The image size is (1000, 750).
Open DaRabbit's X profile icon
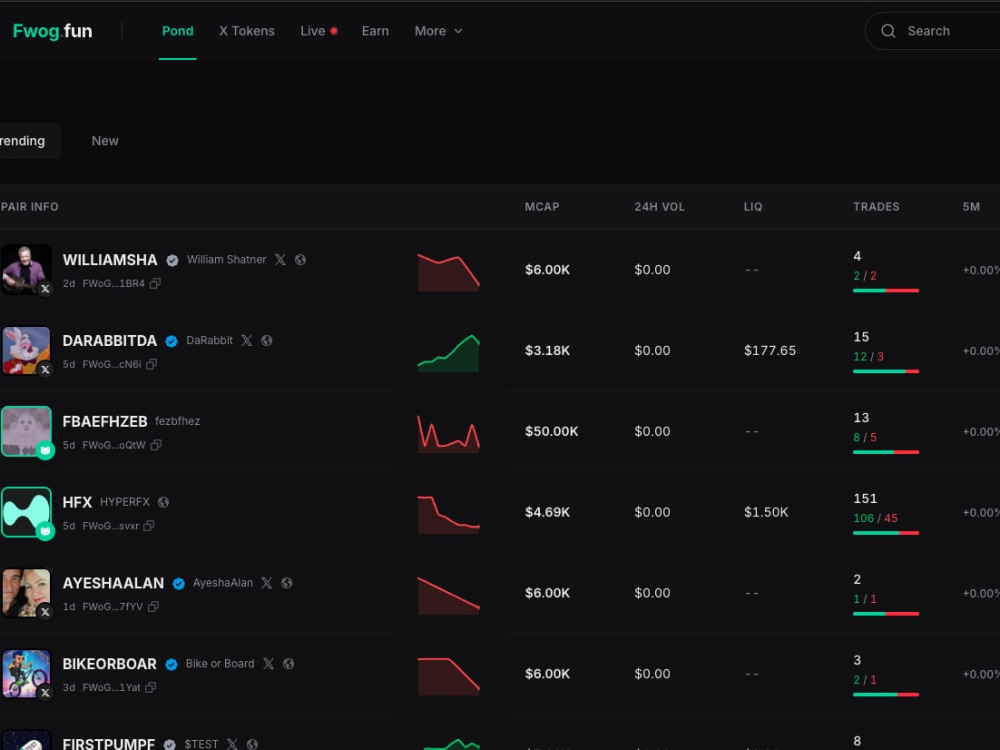click(246, 341)
